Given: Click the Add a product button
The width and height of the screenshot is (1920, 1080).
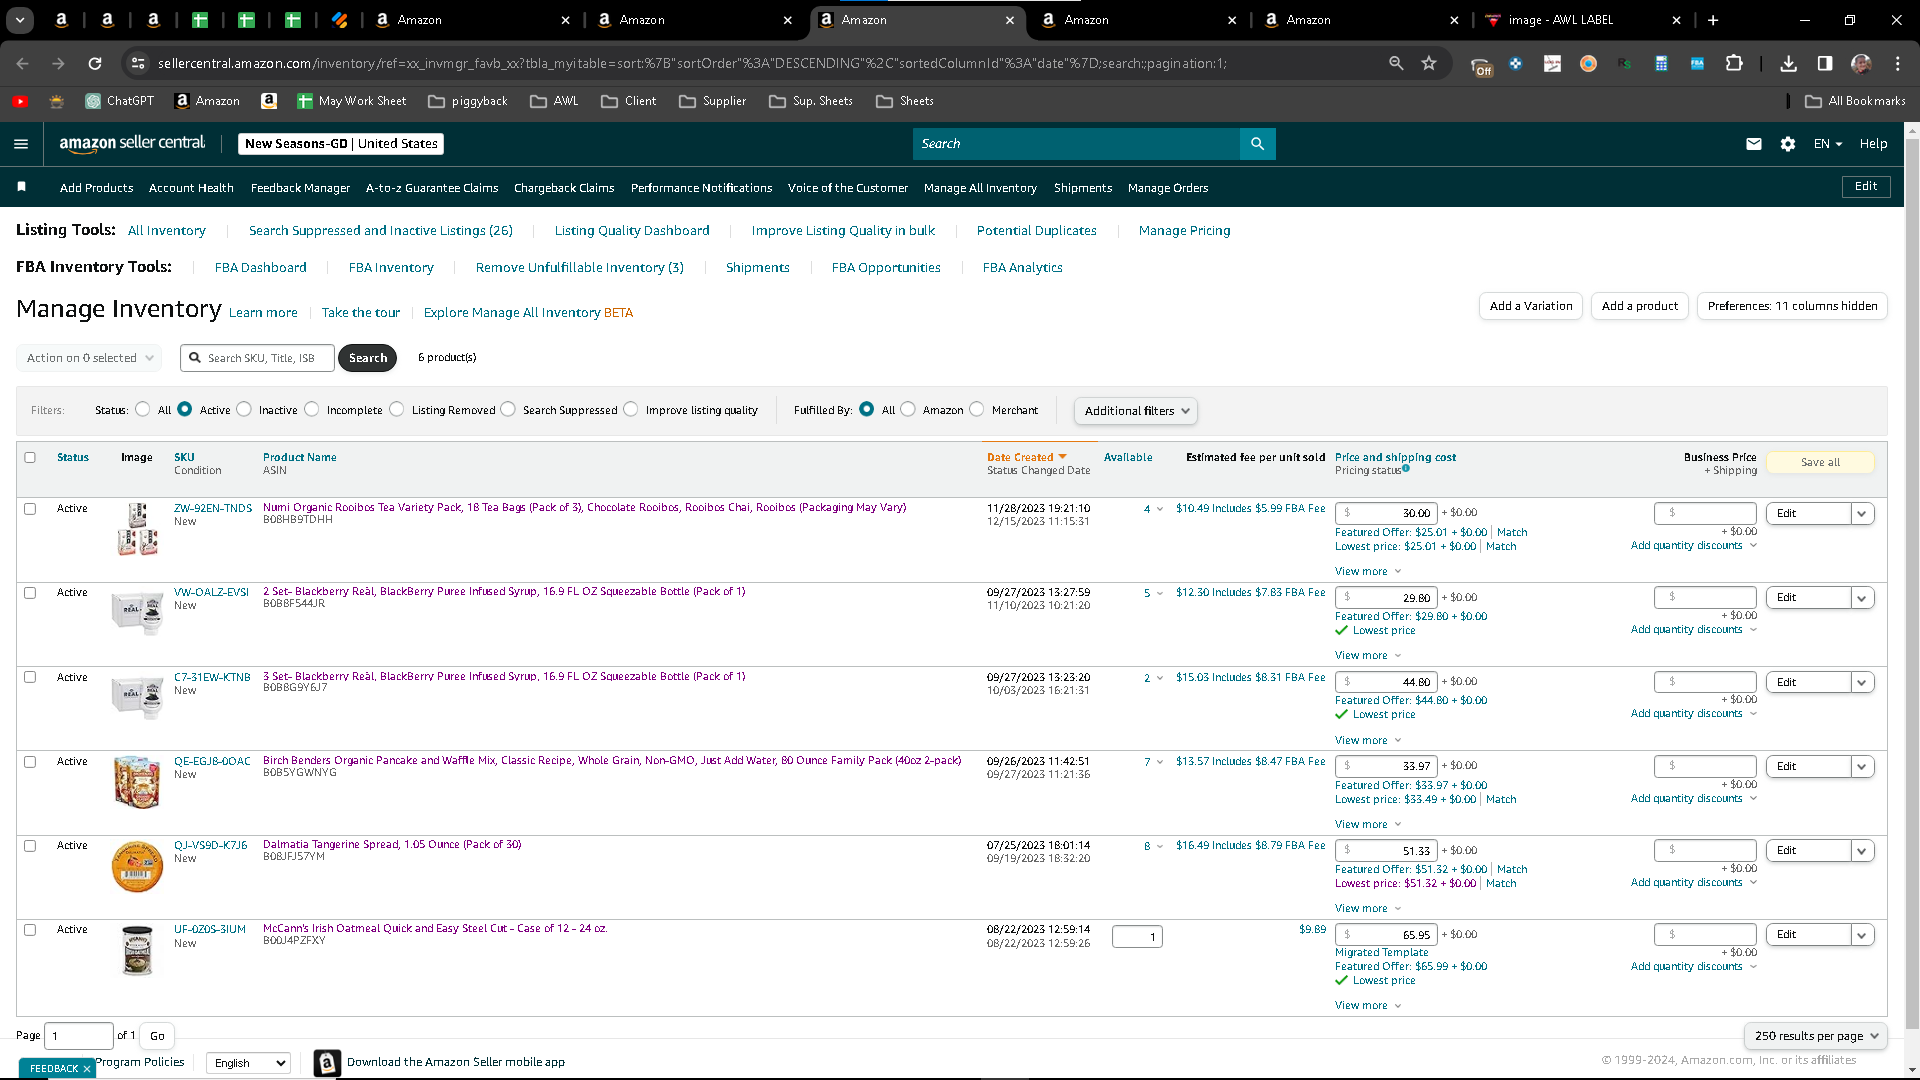Looking at the screenshot, I should 1640,306.
